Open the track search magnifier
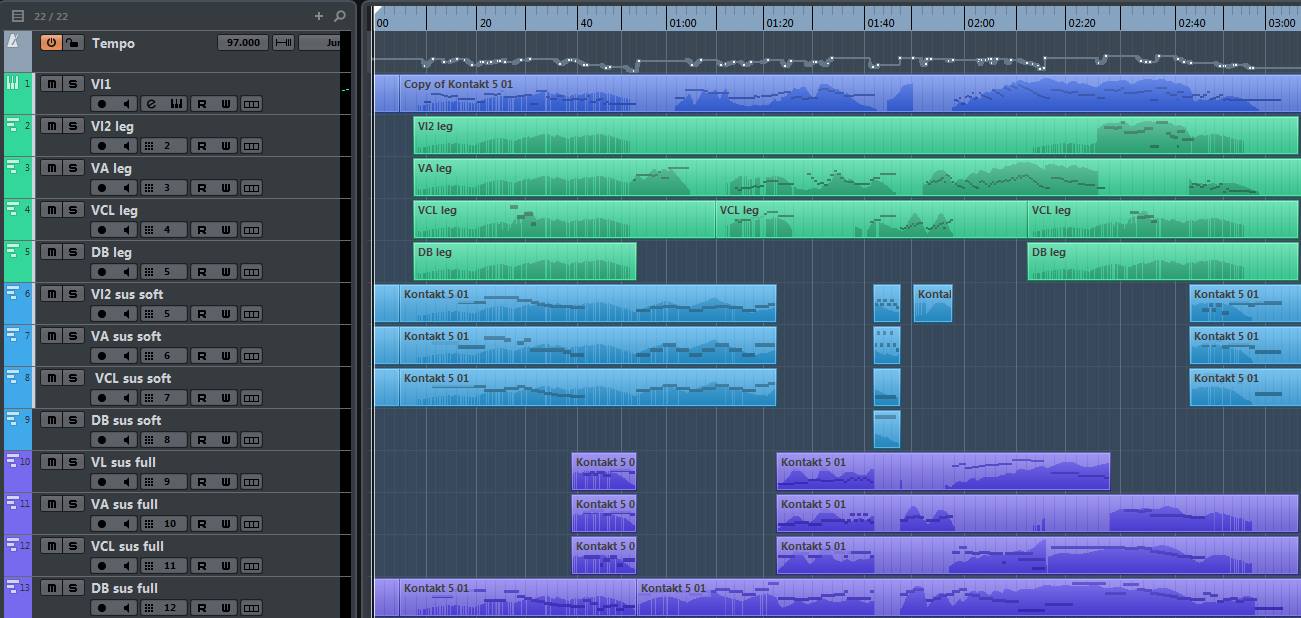1301x618 pixels. (x=340, y=16)
